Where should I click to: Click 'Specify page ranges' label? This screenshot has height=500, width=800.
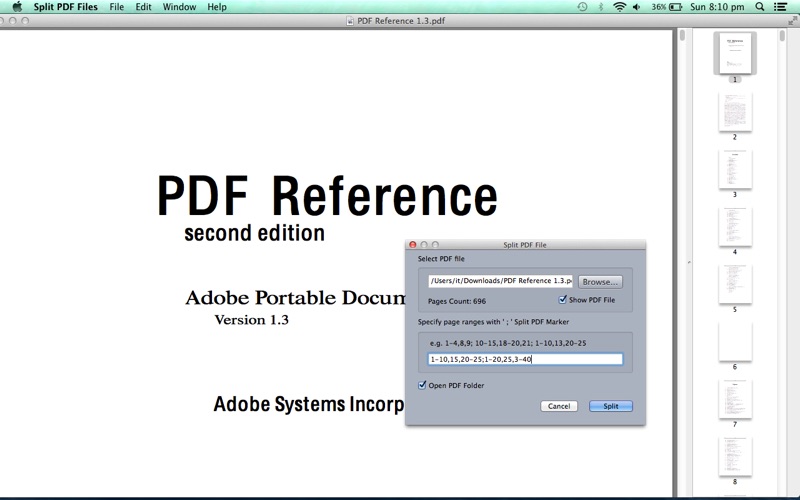coord(493,321)
